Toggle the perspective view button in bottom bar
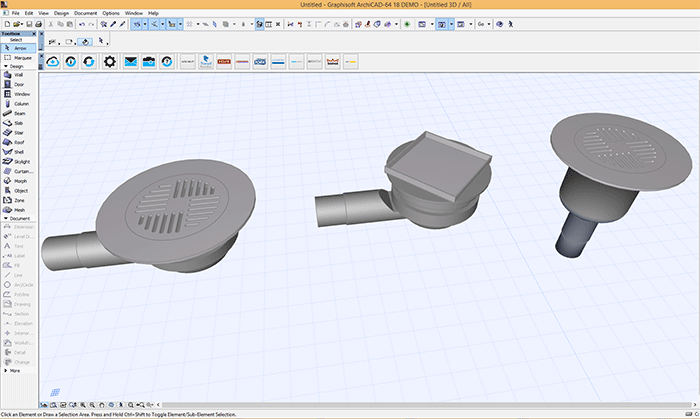The width and height of the screenshot is (700, 419). 44,405
